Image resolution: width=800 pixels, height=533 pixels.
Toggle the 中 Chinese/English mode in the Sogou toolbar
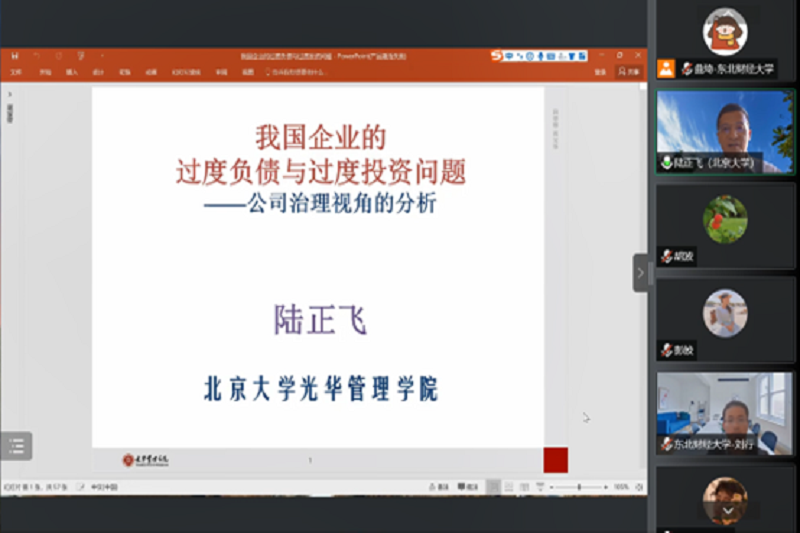point(509,56)
